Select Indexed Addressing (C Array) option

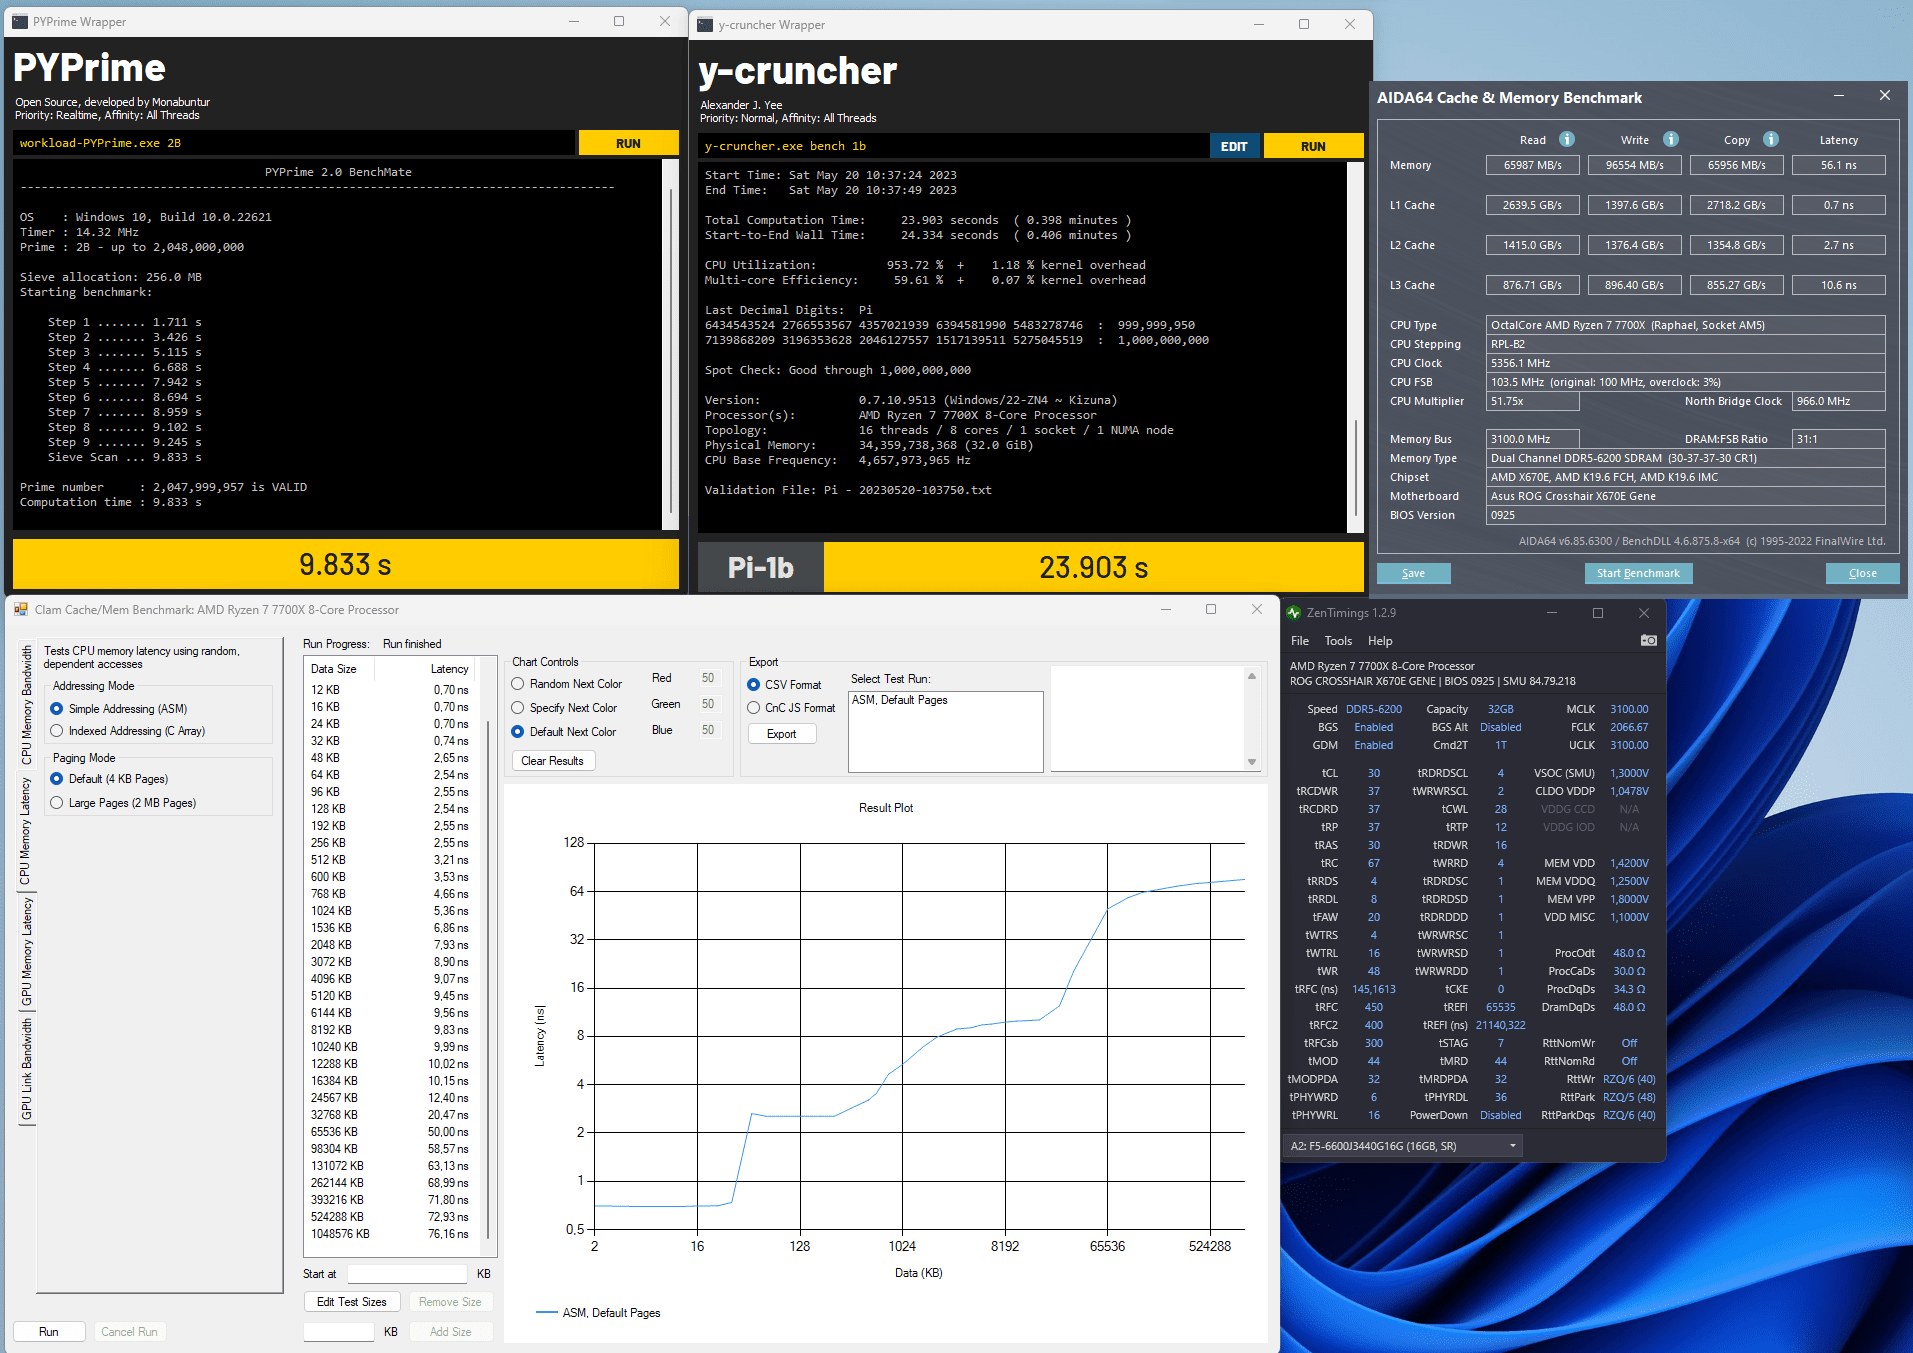(57, 731)
